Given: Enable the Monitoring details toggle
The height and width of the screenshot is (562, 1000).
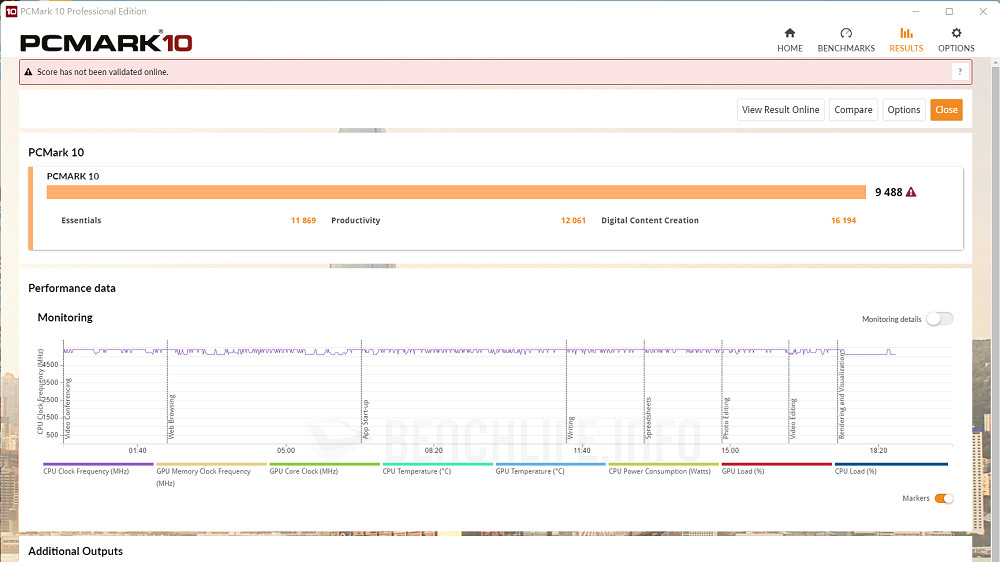Looking at the screenshot, I should (939, 319).
